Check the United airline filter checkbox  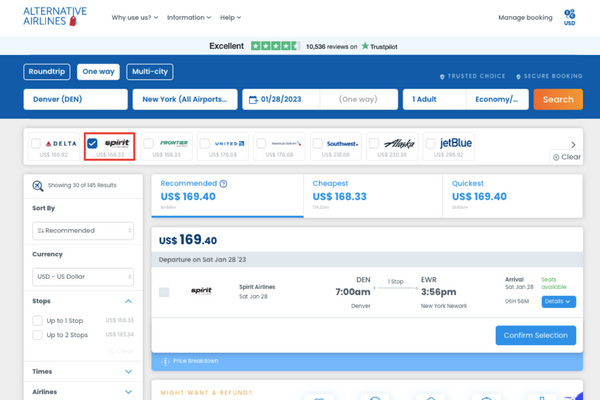click(x=205, y=144)
